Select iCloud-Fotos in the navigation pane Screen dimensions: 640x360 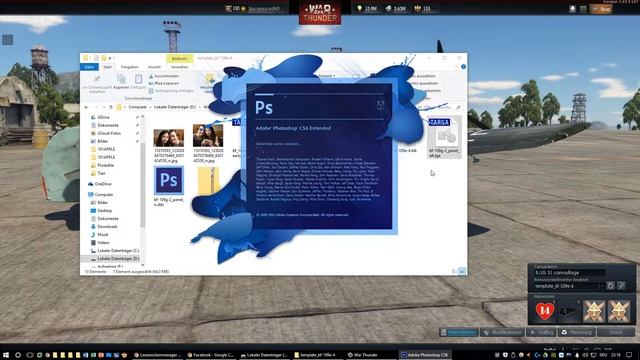tap(109, 133)
